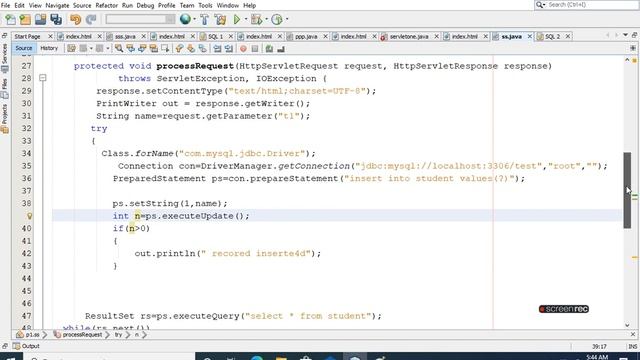This screenshot has height=360, width=640.
Task: Toggle Highlight Search in editor toolbar
Action: [153, 49]
